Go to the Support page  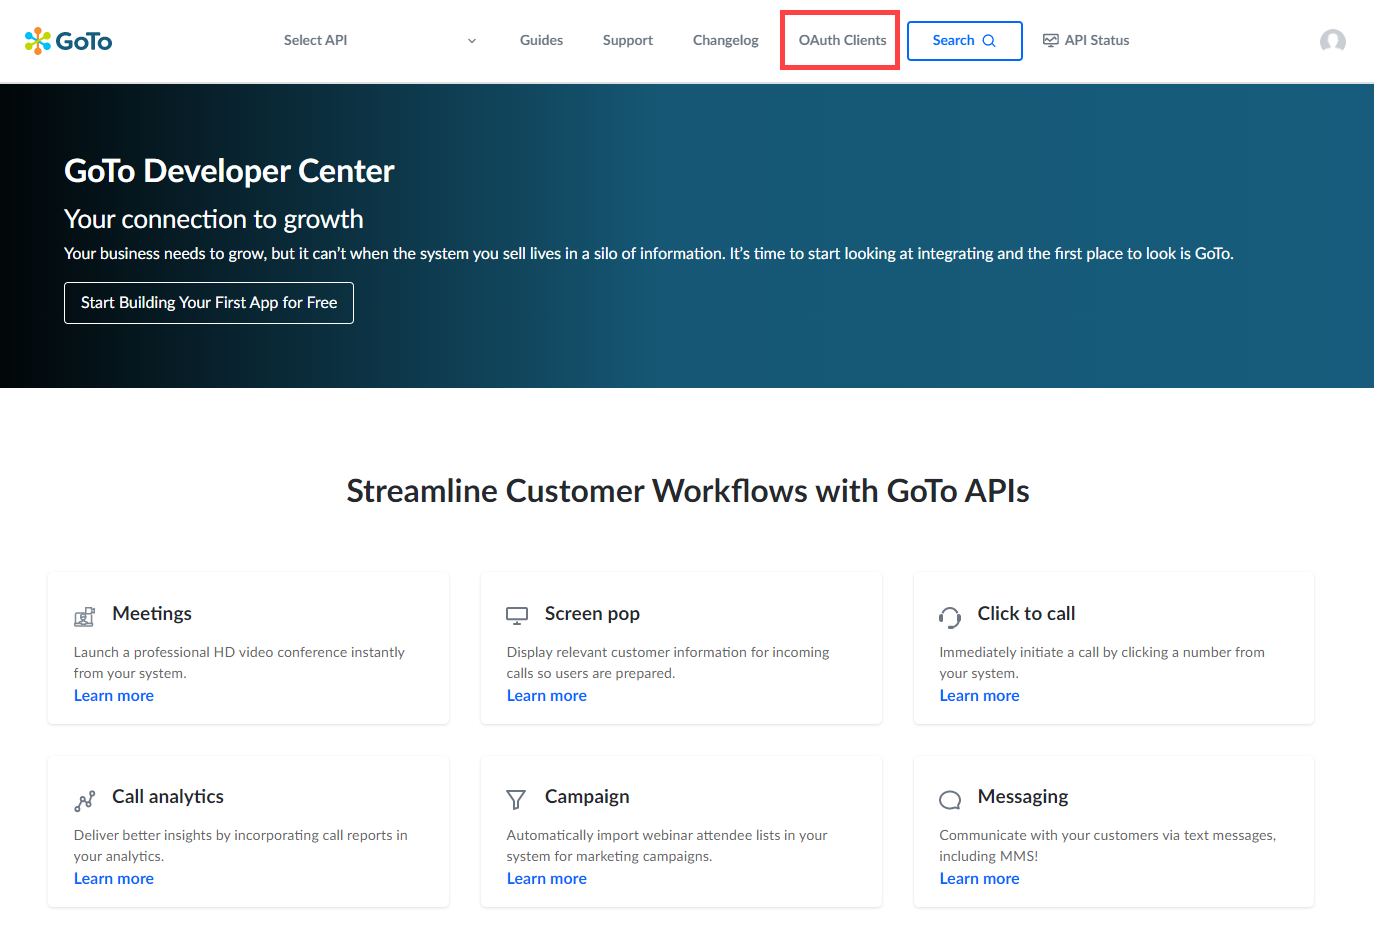click(x=628, y=41)
